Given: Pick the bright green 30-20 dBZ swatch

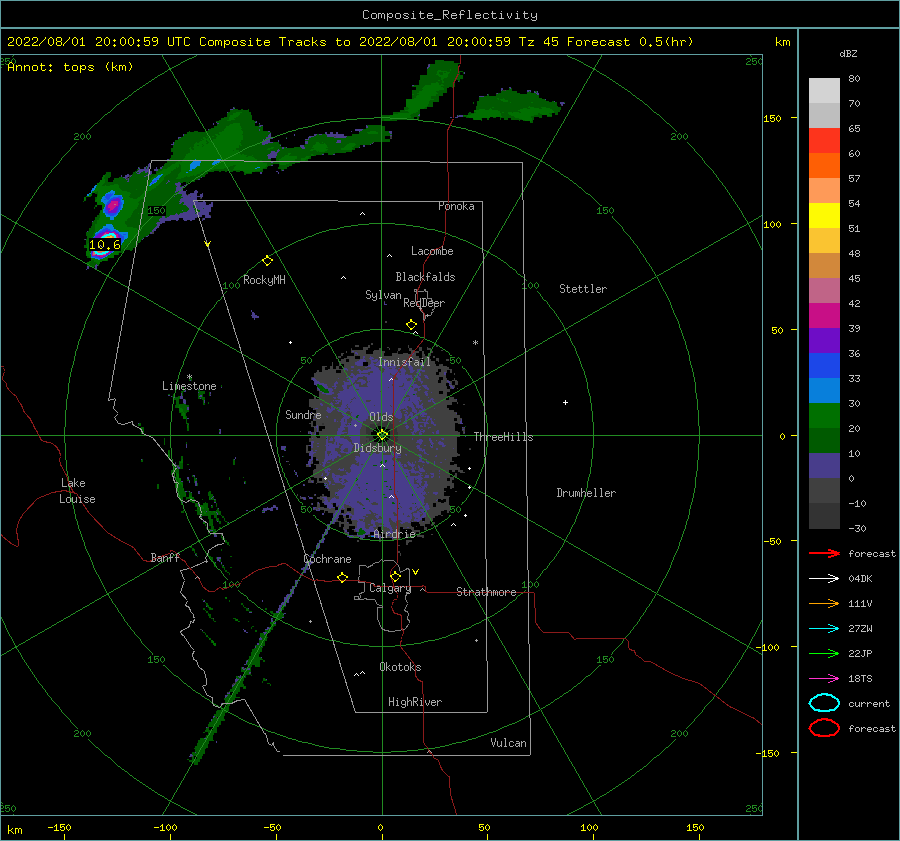Looking at the screenshot, I should [824, 416].
